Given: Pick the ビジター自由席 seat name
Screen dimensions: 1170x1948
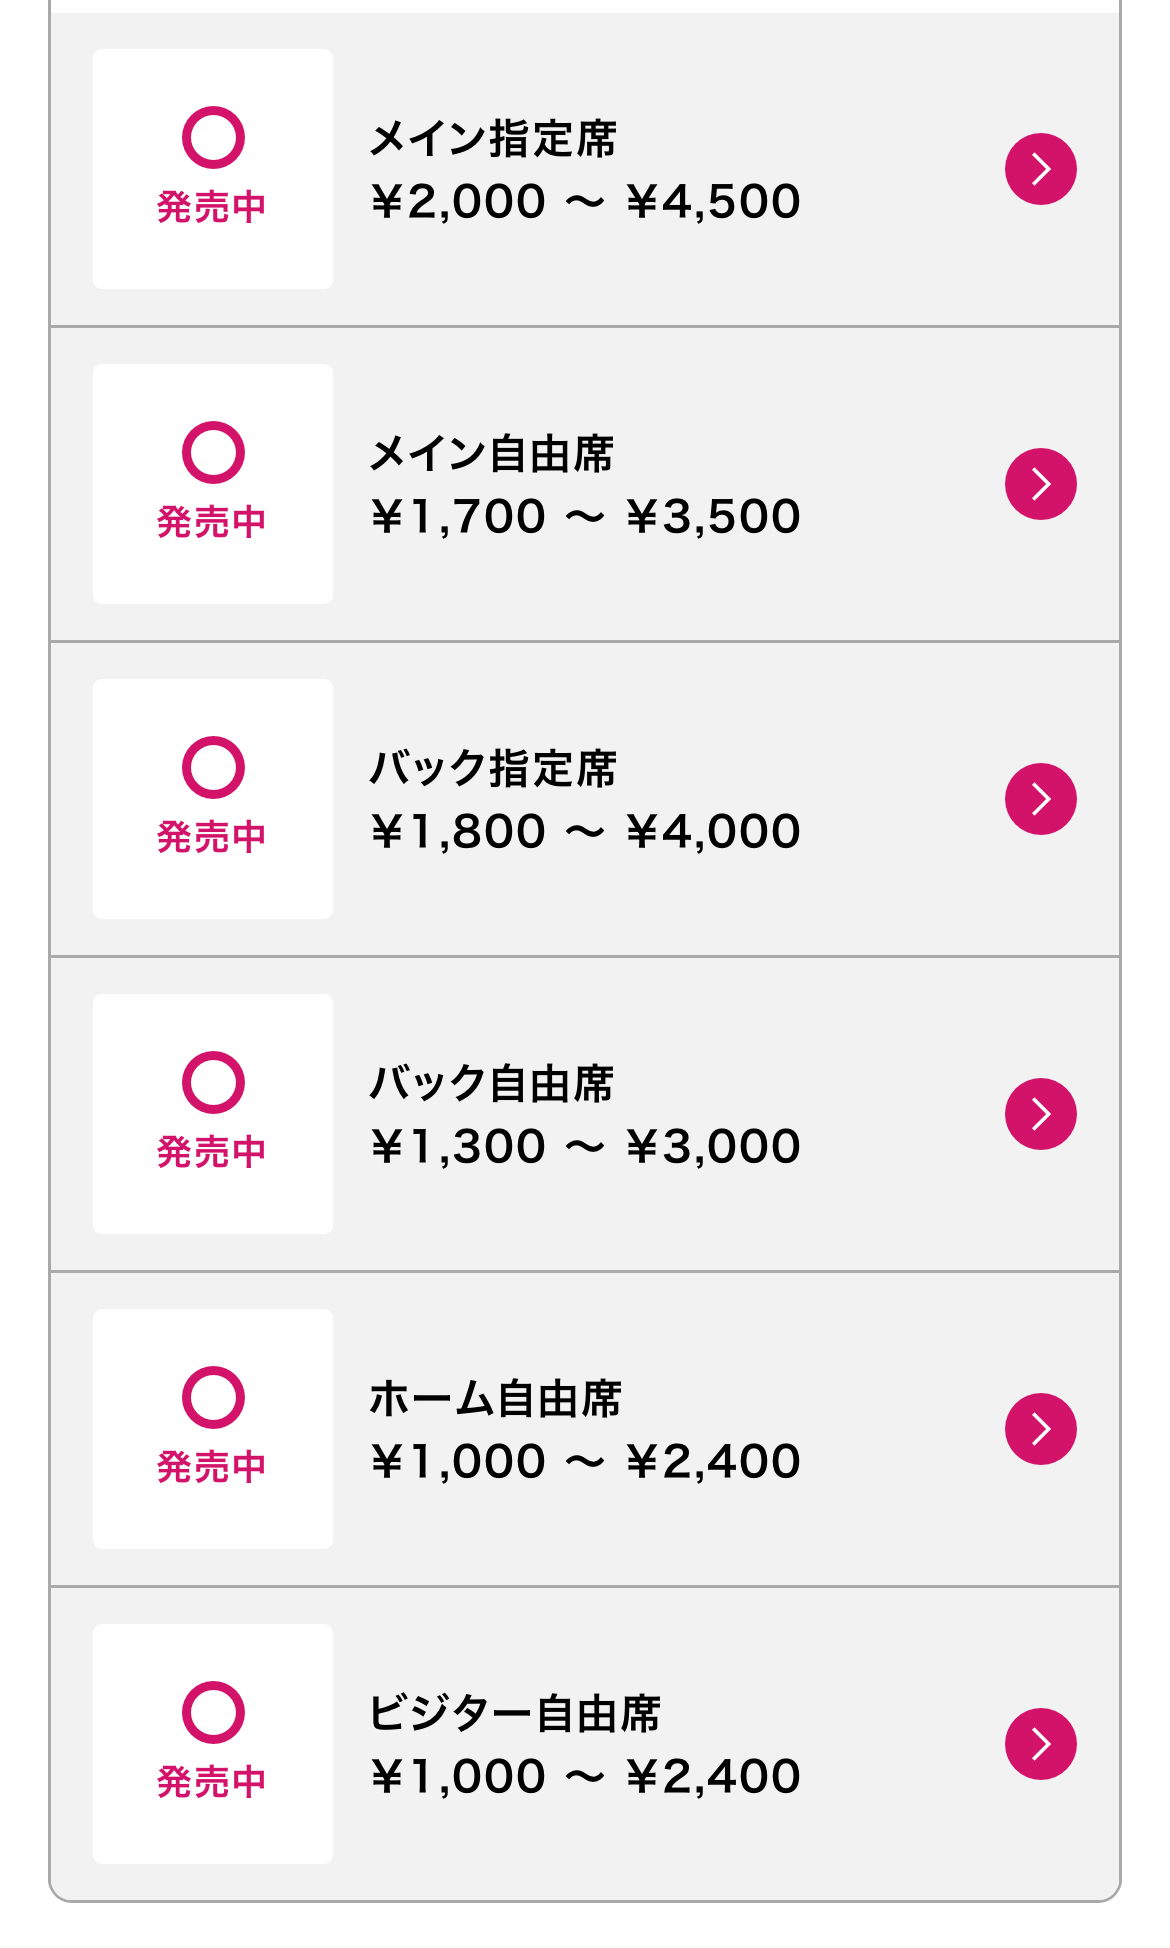Looking at the screenshot, I should [514, 1713].
